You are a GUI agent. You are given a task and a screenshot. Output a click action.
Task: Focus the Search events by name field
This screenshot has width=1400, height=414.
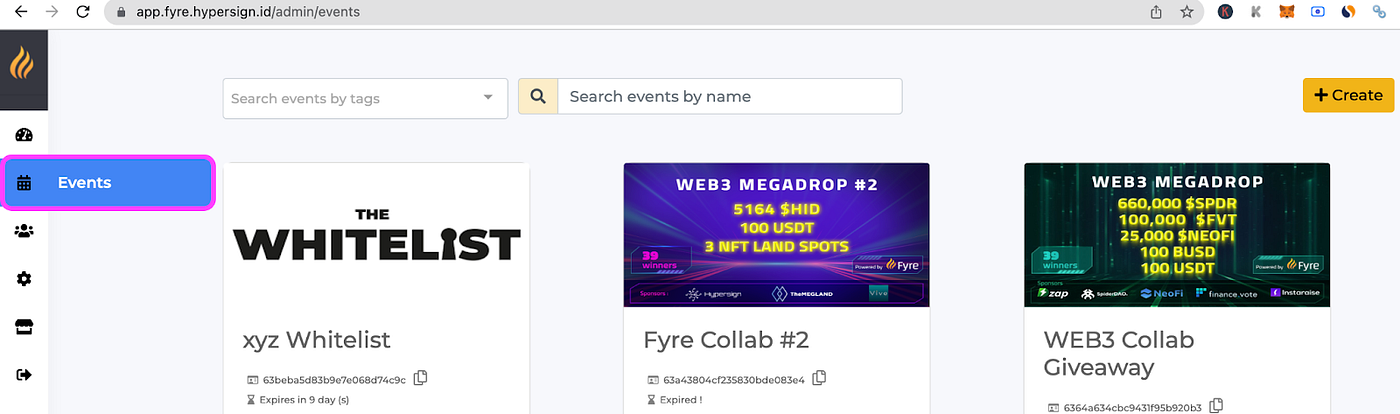[x=730, y=97]
